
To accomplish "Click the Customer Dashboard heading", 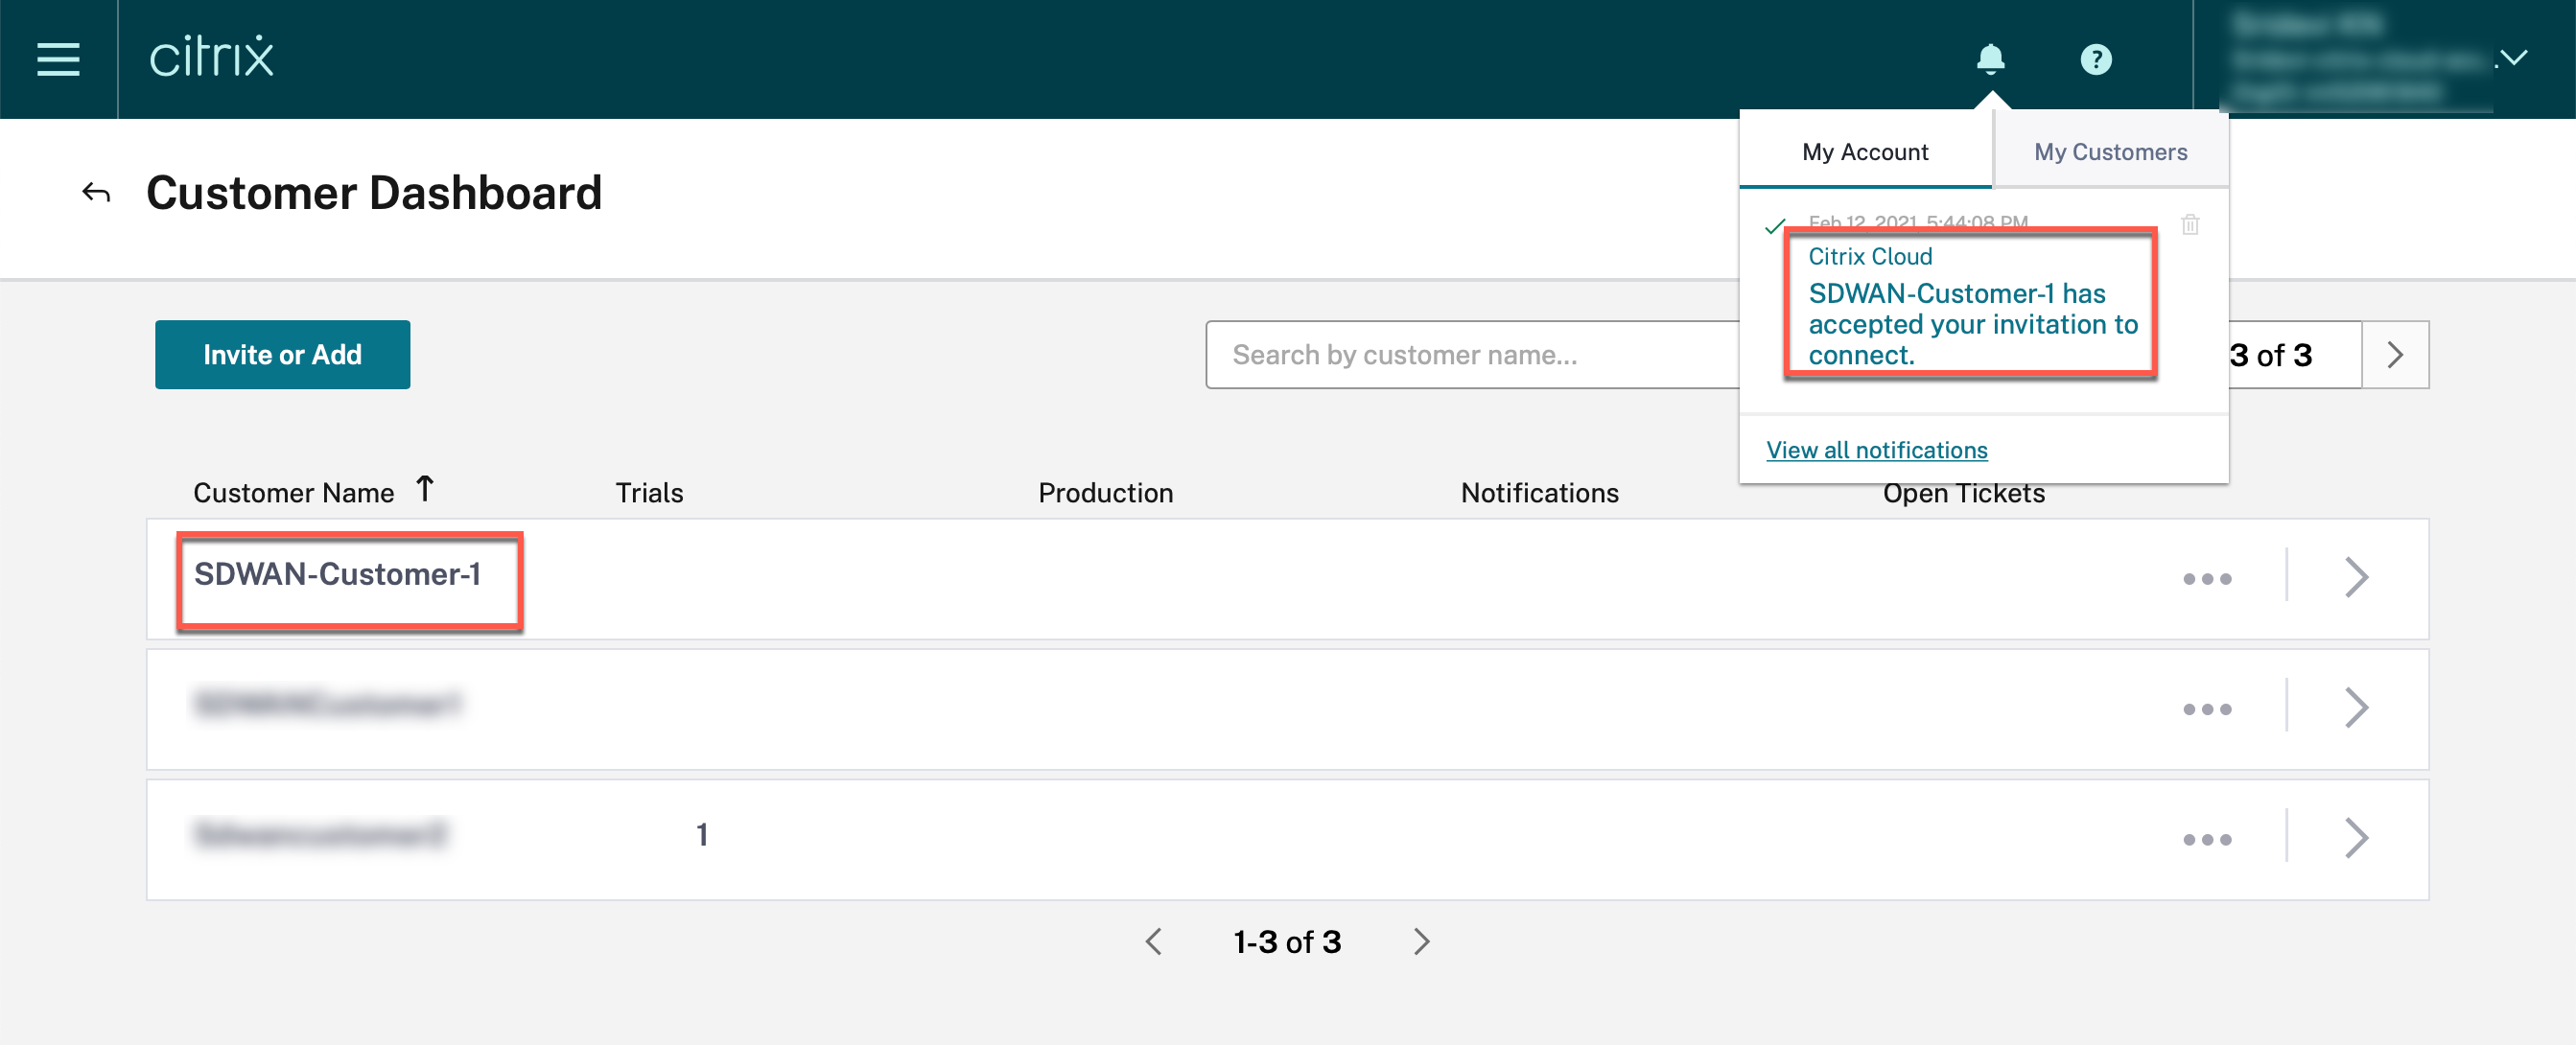I will 374,192.
